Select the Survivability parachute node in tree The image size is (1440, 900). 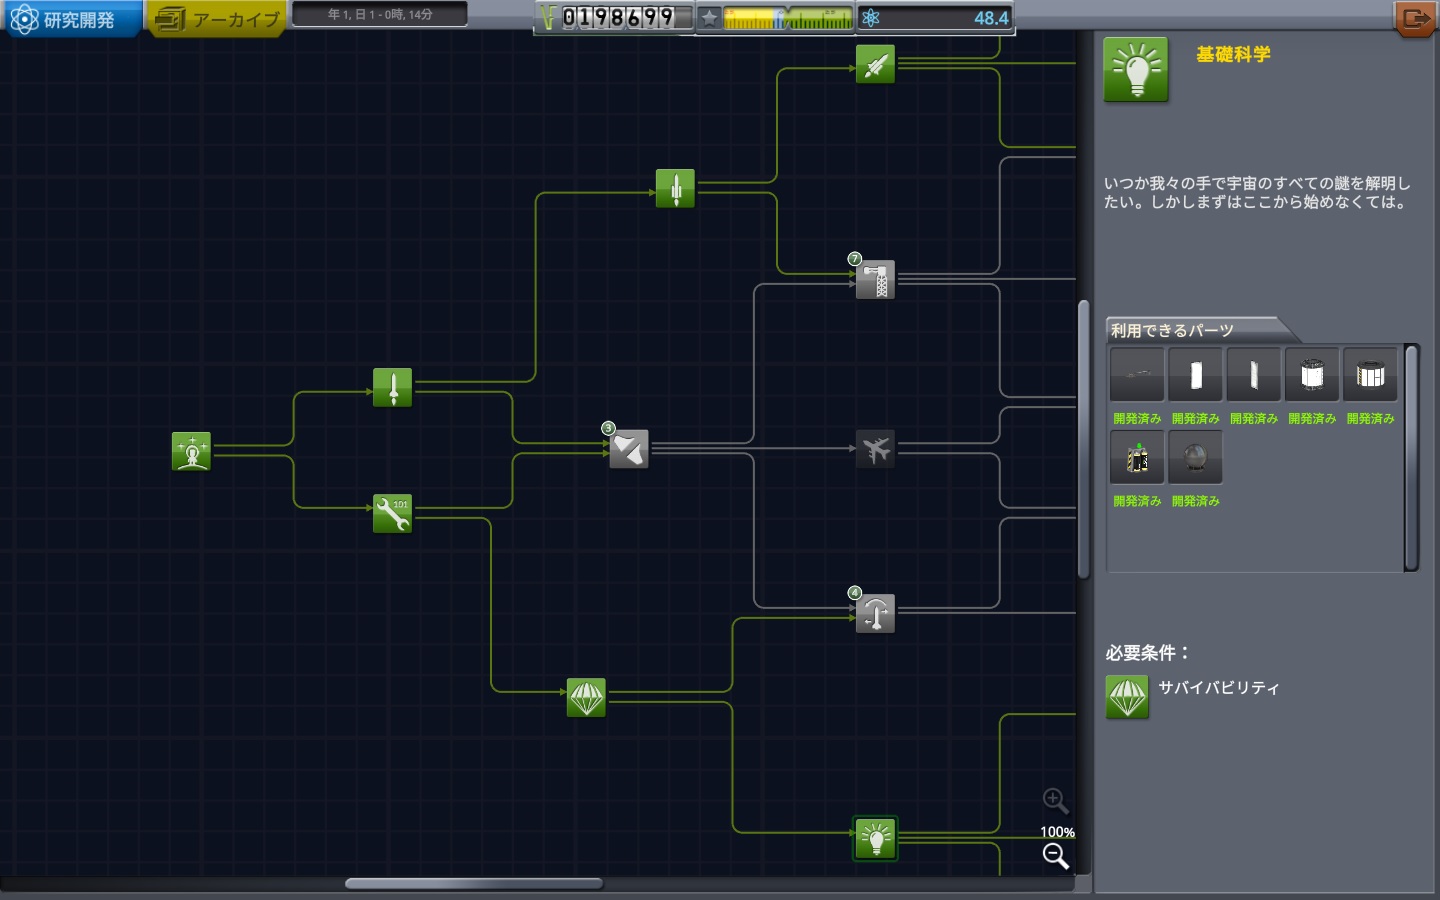[x=586, y=697]
